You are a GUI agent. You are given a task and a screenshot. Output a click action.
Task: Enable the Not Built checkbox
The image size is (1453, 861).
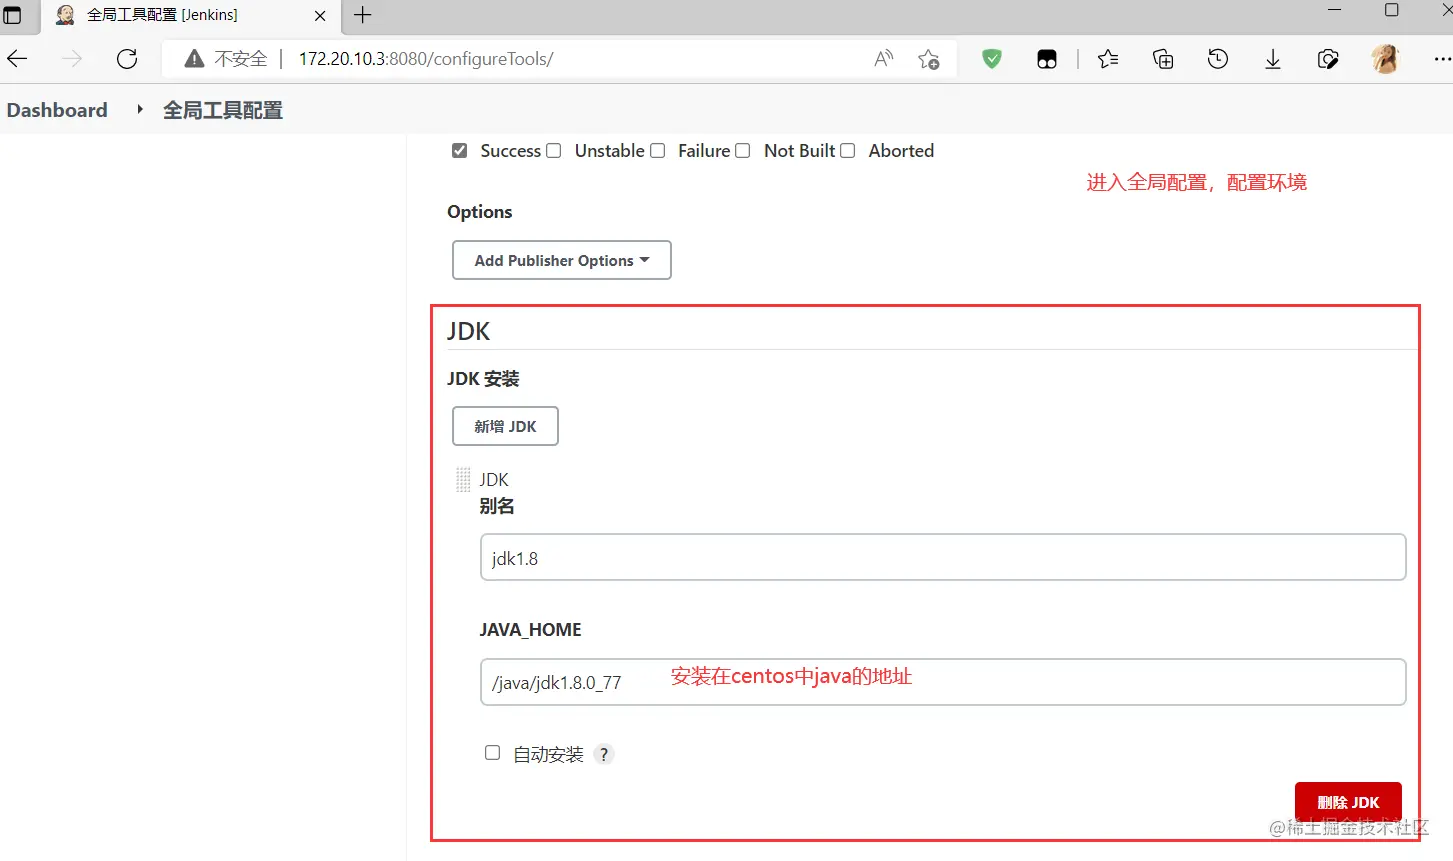click(x=742, y=151)
